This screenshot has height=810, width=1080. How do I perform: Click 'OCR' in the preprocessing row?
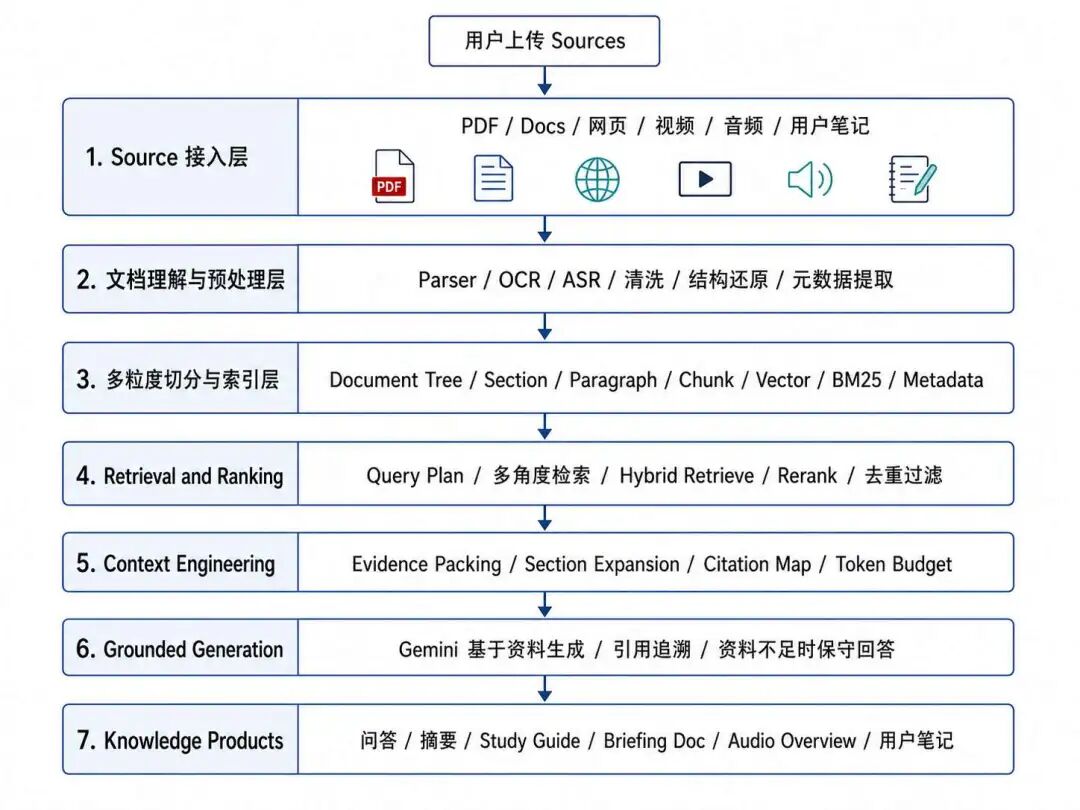[519, 280]
